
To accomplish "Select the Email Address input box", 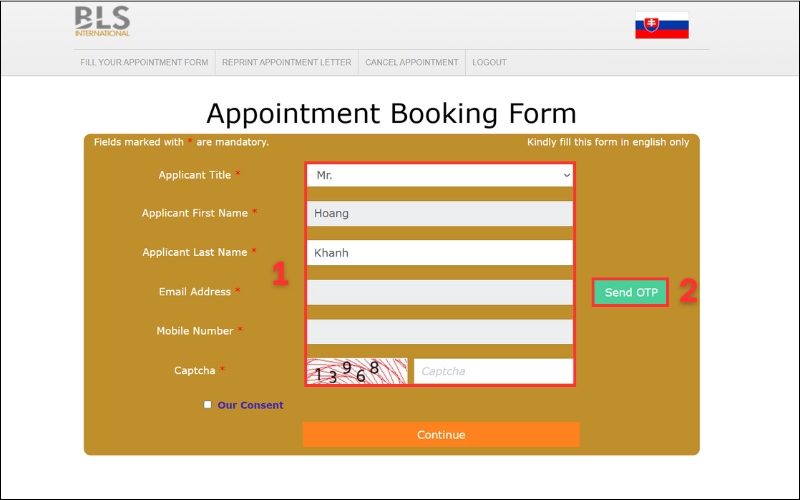I will click(439, 292).
